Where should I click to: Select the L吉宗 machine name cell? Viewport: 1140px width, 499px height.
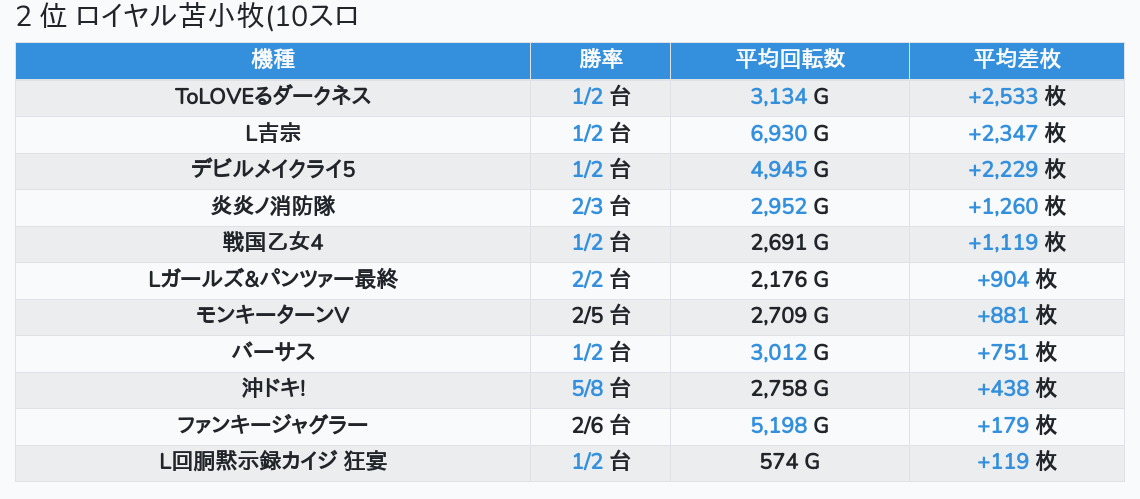tap(273, 134)
